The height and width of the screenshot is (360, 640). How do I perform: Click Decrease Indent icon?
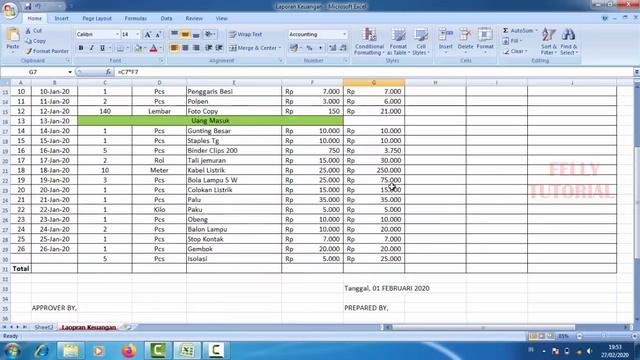[x=209, y=48]
